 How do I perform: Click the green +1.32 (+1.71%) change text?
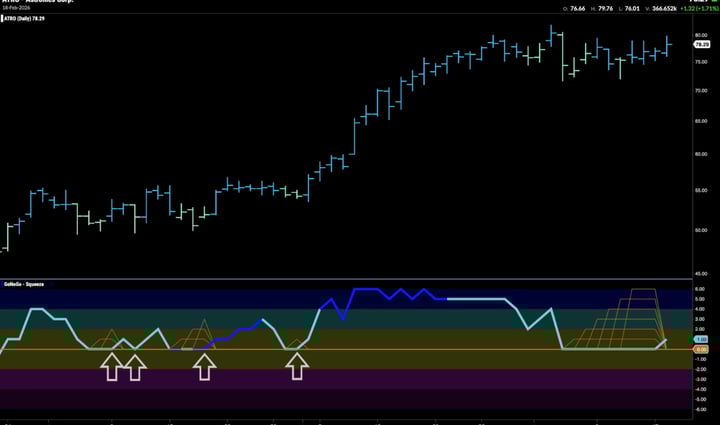pyautogui.click(x=699, y=9)
